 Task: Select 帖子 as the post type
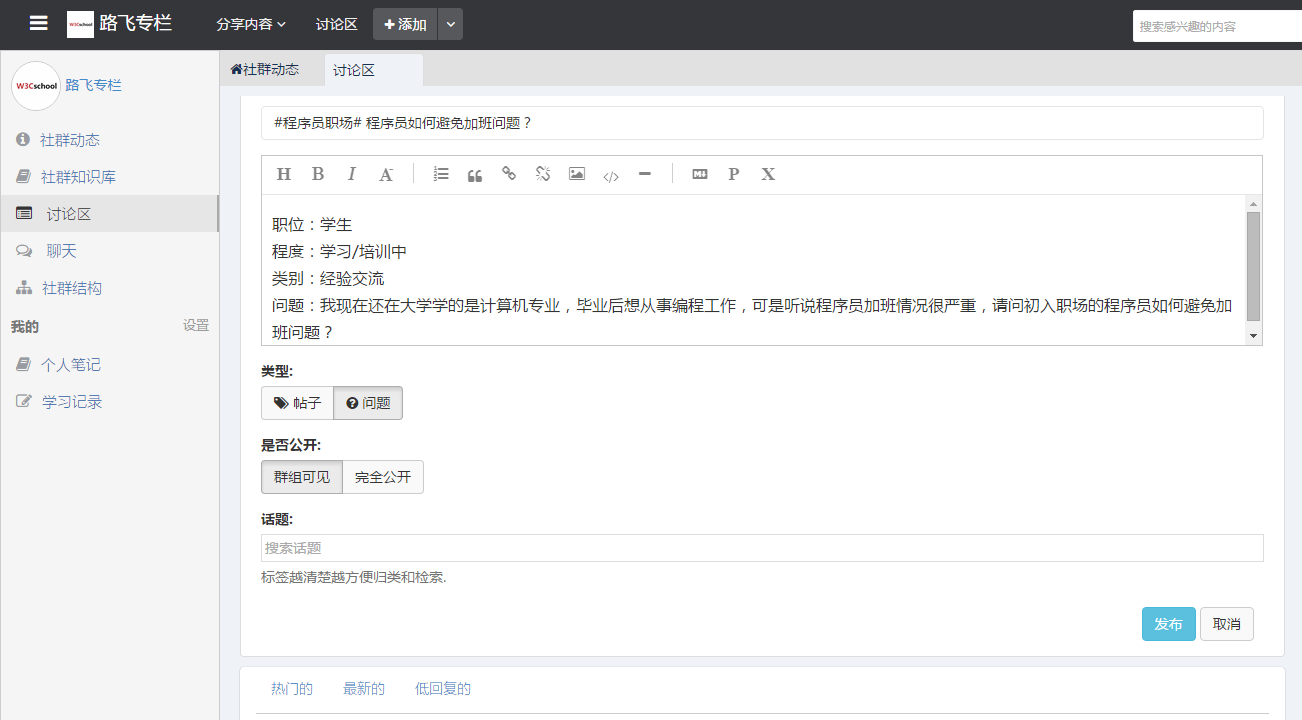(297, 403)
